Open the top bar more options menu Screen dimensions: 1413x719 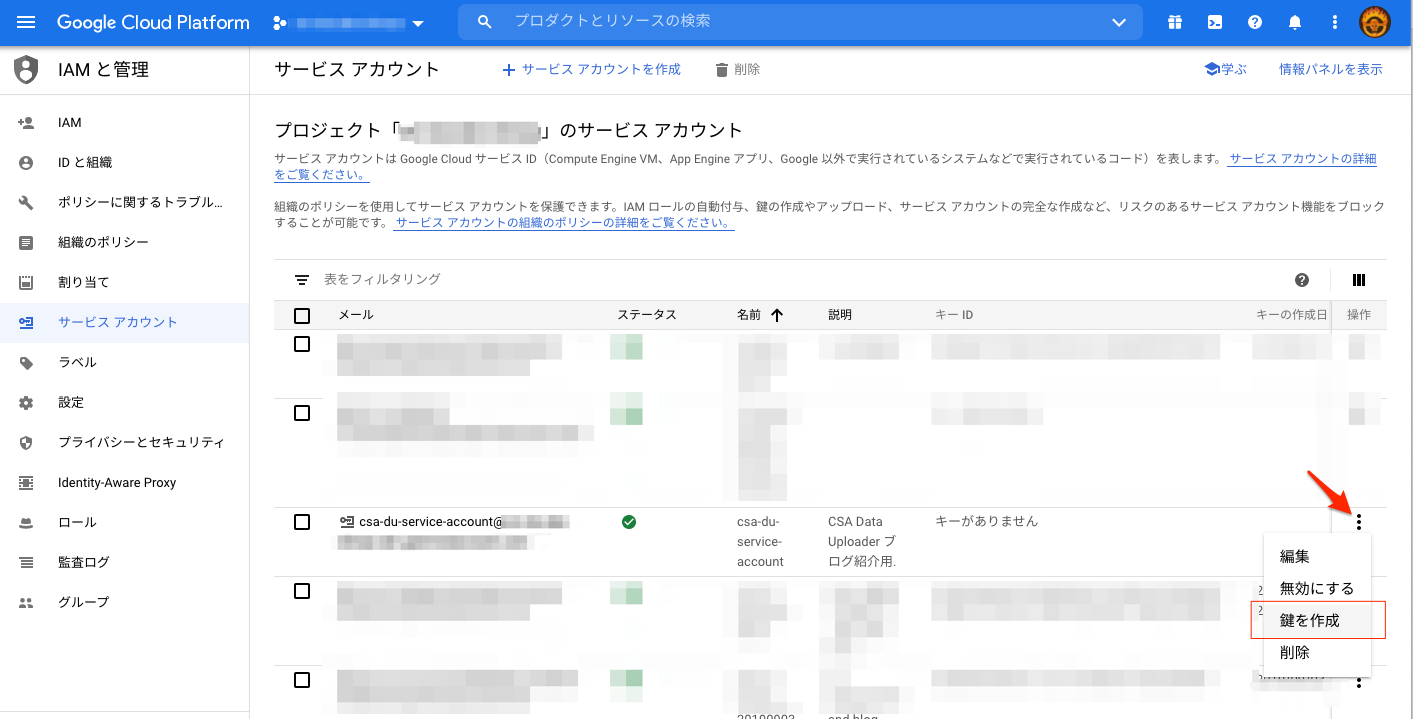[x=1335, y=22]
